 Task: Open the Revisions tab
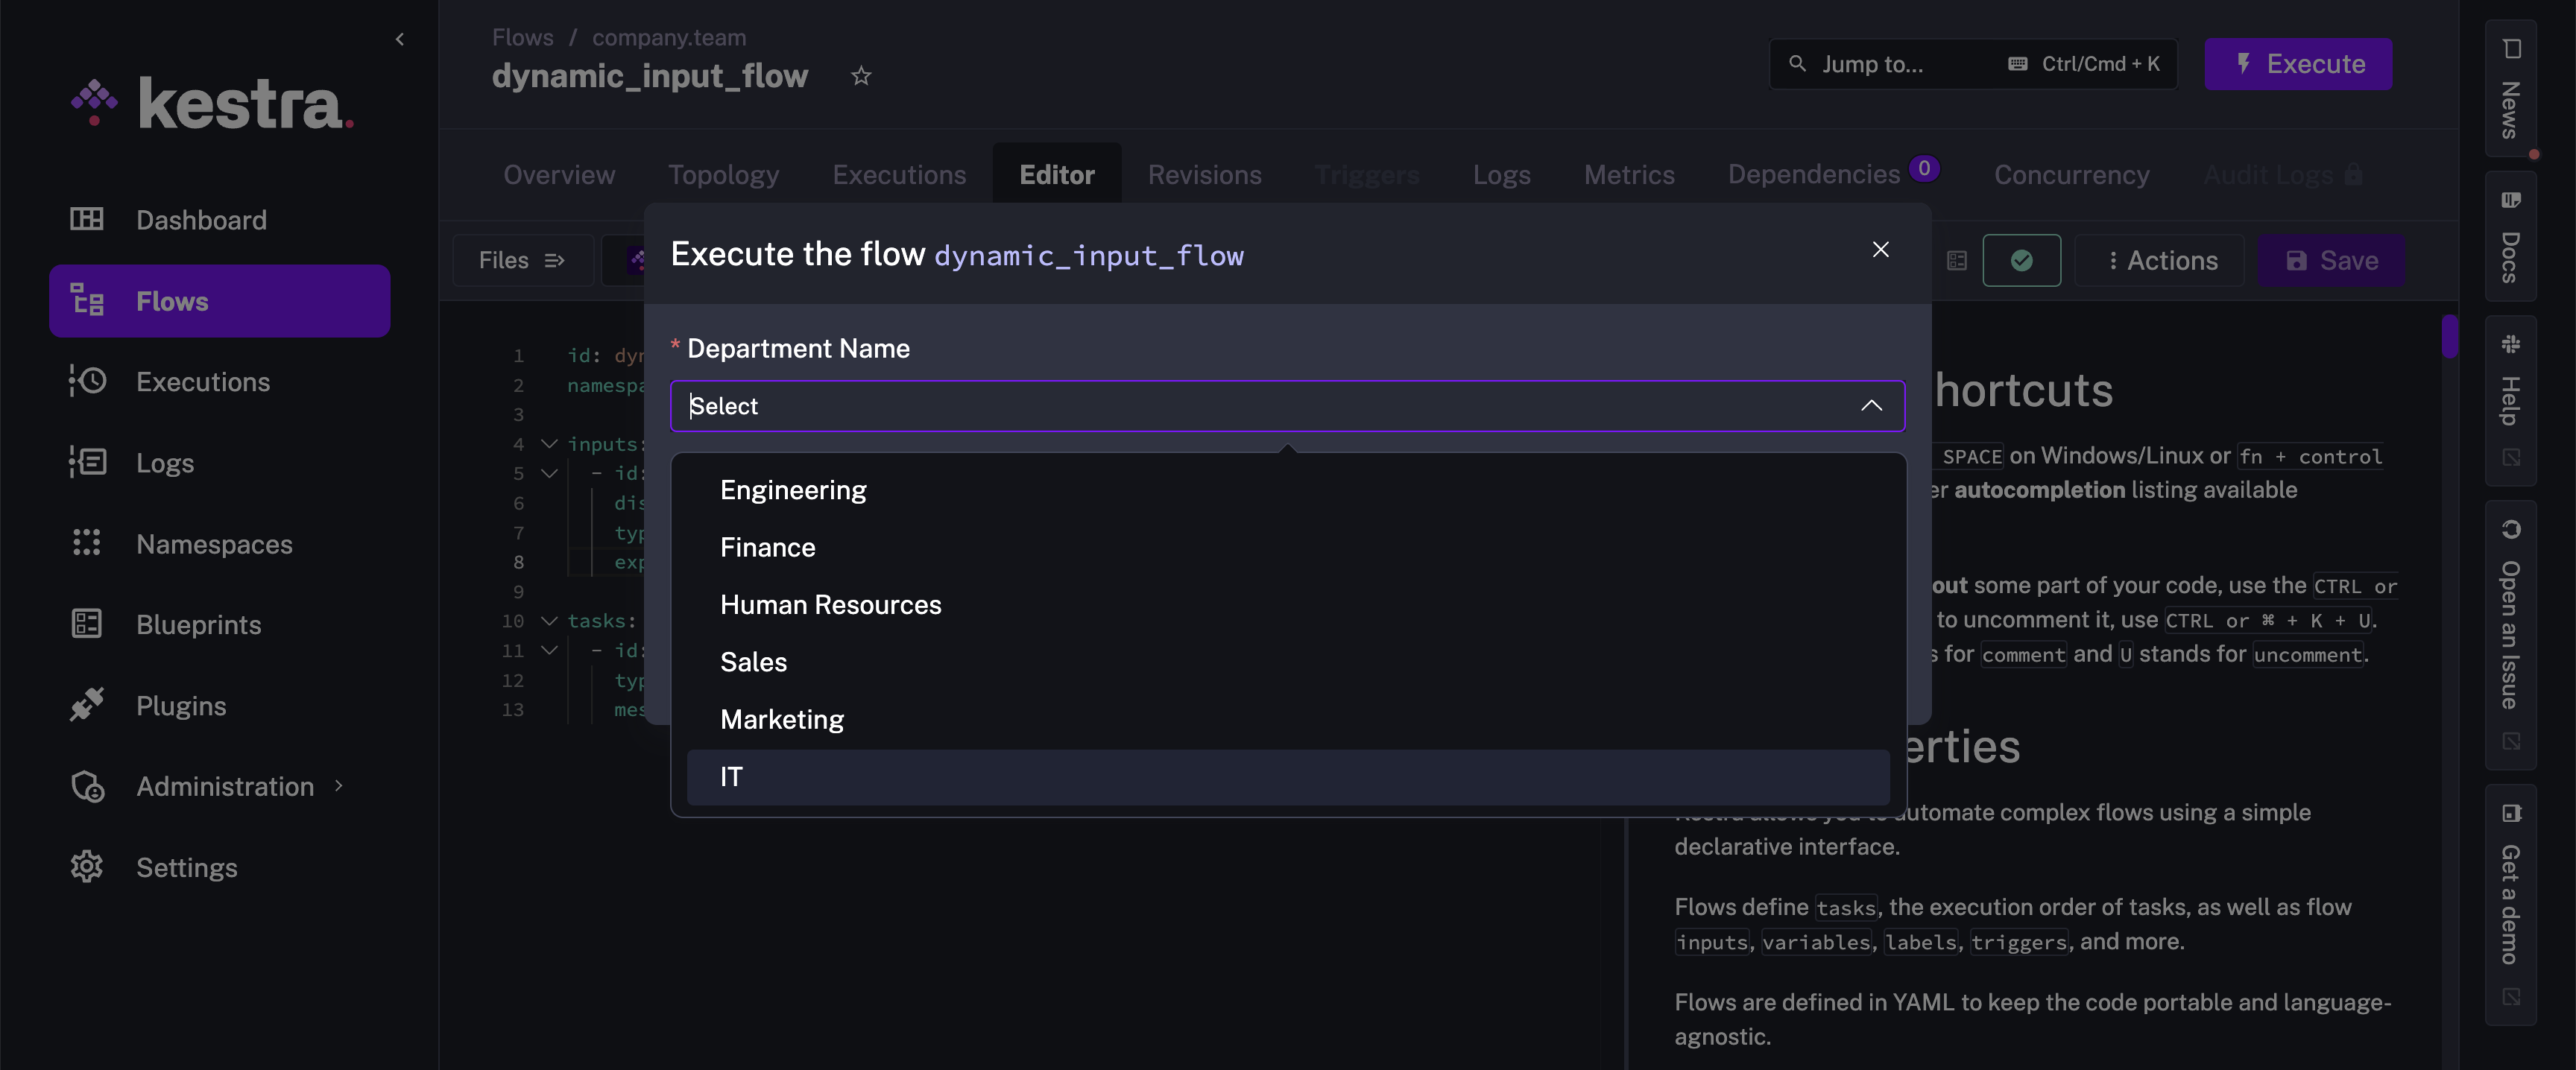pos(1204,174)
